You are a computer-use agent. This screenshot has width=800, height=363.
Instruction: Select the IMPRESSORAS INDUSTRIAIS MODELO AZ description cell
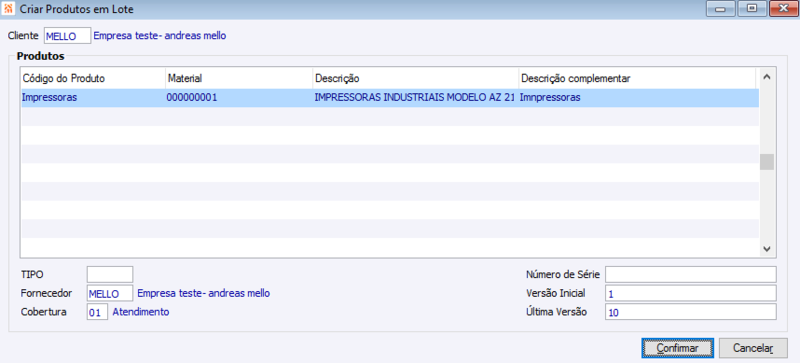pos(415,98)
